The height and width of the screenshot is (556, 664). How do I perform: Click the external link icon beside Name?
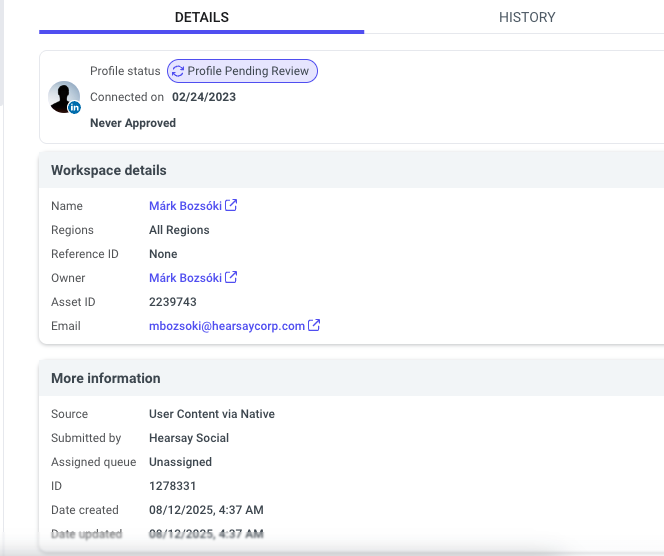tap(231, 205)
